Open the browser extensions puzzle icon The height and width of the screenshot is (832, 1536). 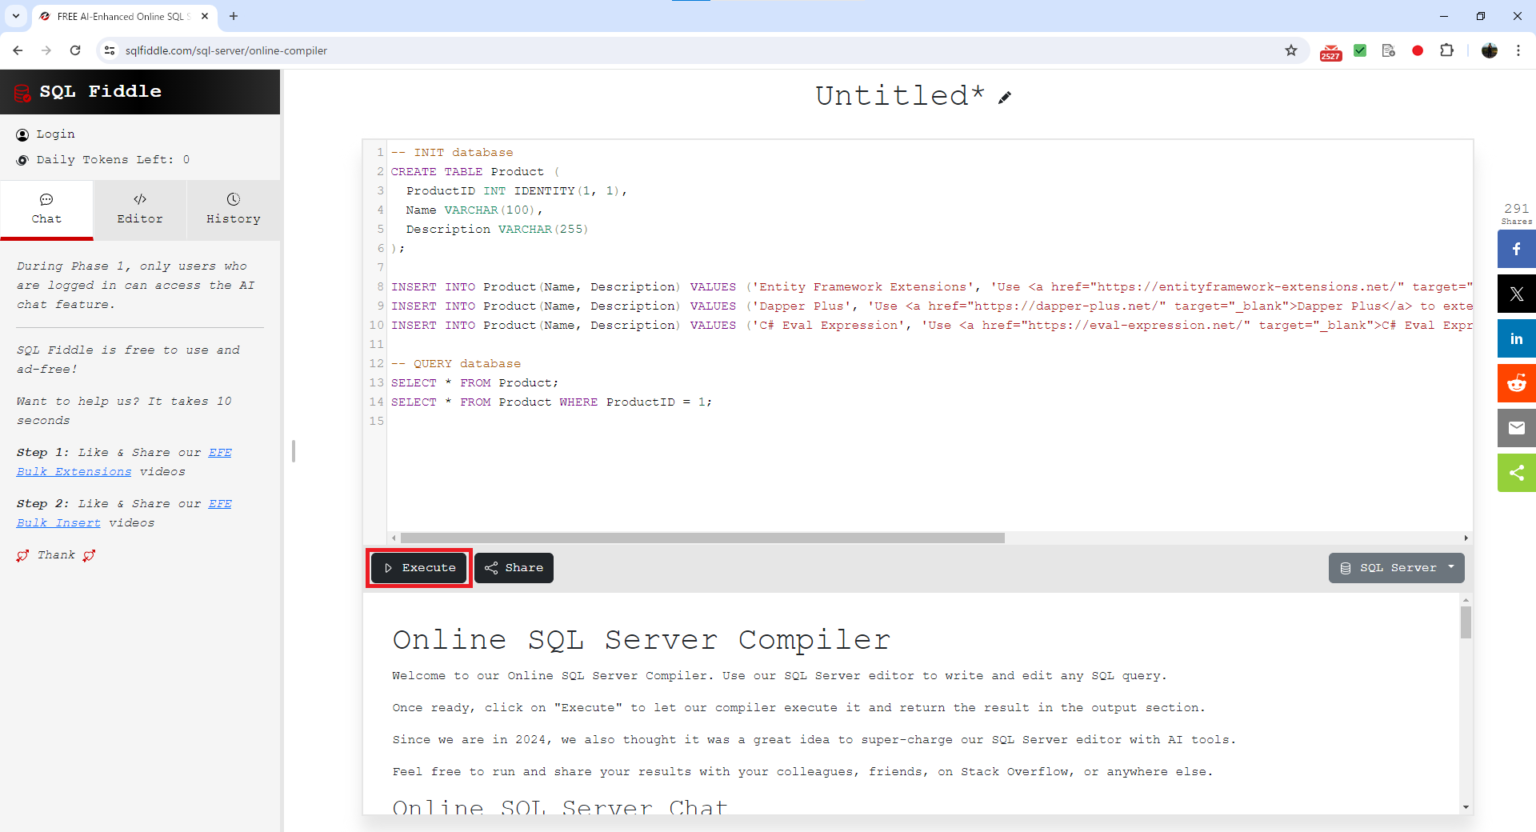[x=1447, y=50]
